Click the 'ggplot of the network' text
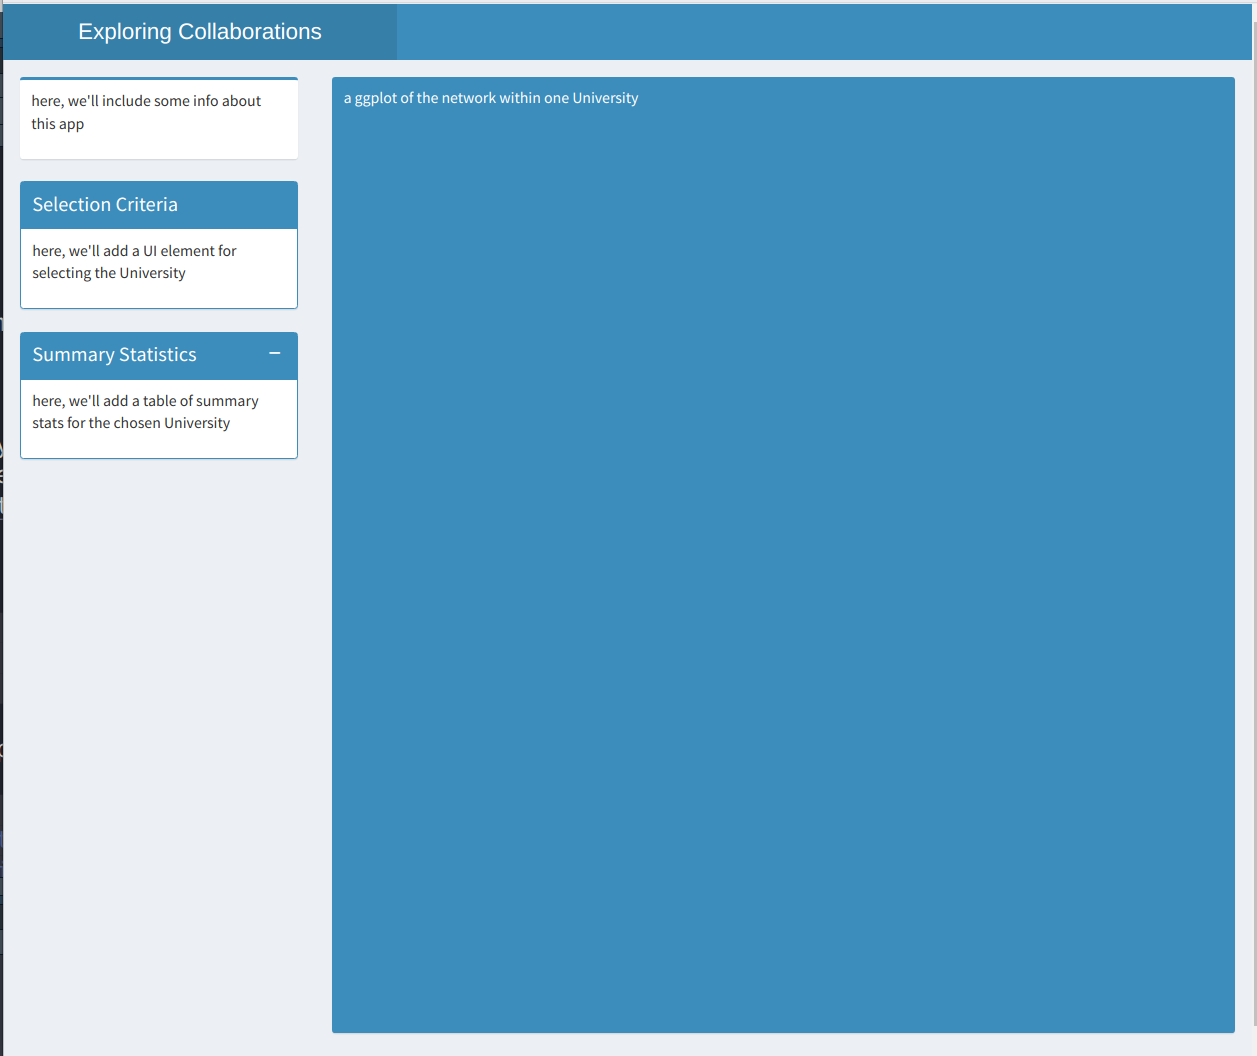The image size is (1257, 1056). pyautogui.click(x=425, y=98)
